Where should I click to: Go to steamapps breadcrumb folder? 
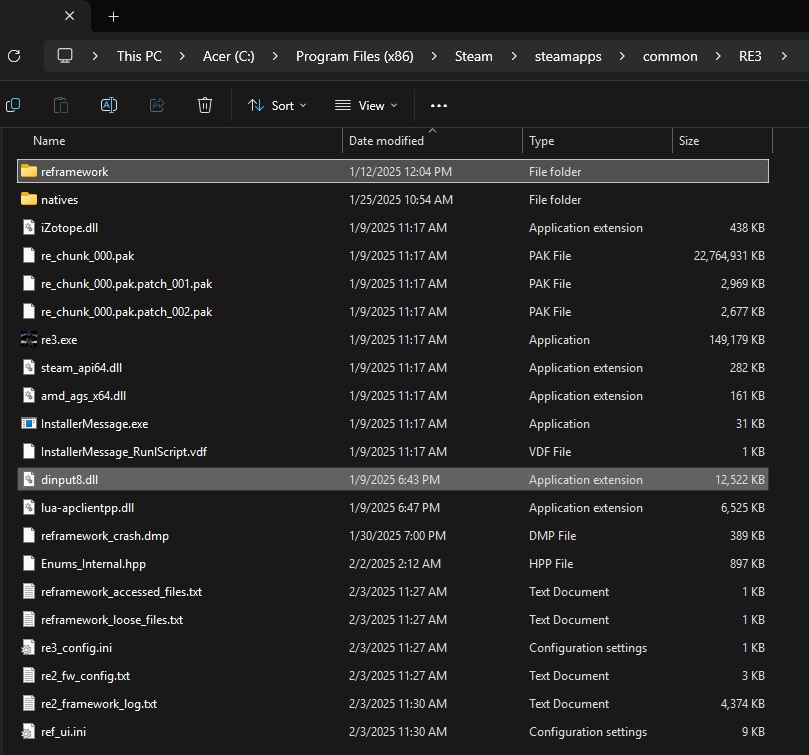(x=568, y=56)
